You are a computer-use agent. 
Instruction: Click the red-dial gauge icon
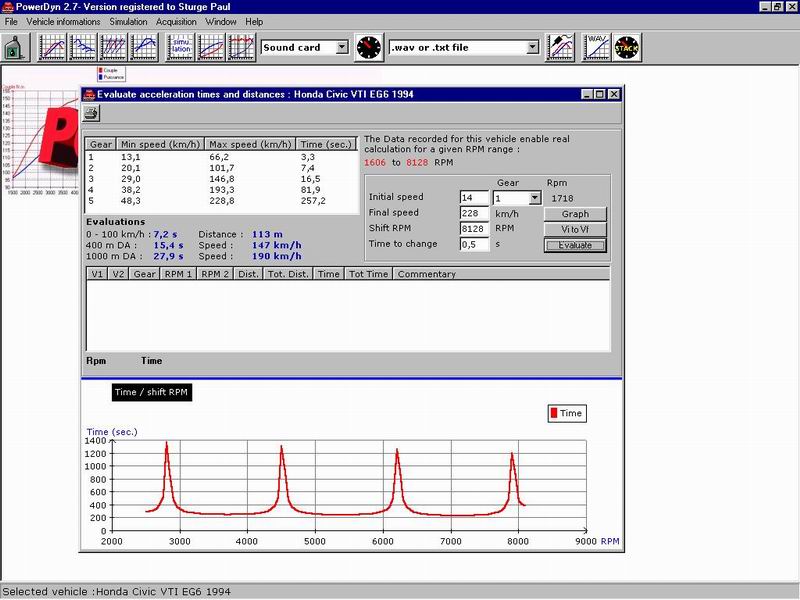point(369,47)
